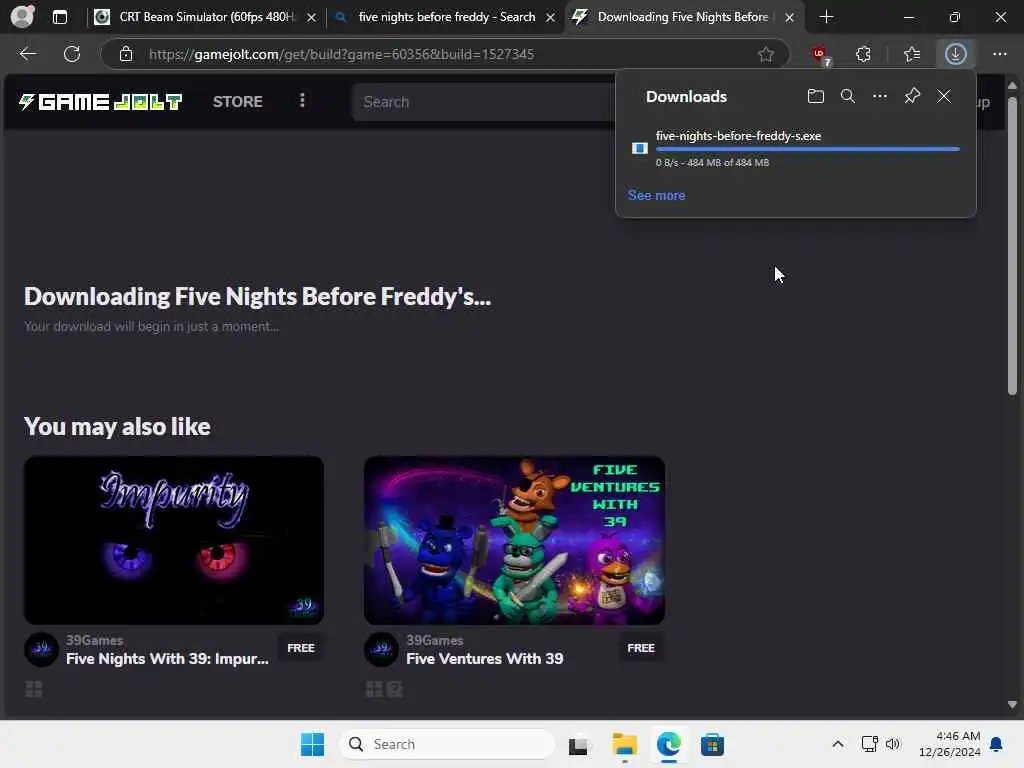Click the gamejolt.com address bar URL
Viewport: 1024px width, 768px height.
341,54
